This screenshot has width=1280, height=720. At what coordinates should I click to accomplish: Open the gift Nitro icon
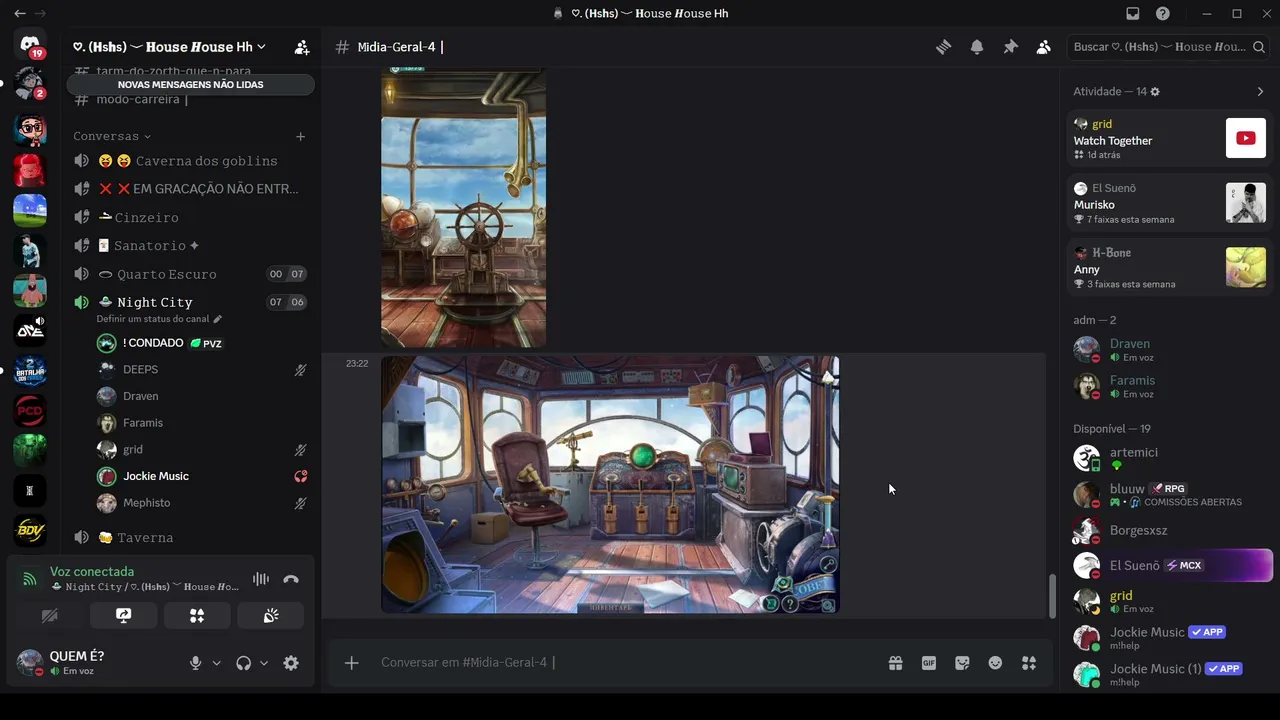tap(895, 663)
